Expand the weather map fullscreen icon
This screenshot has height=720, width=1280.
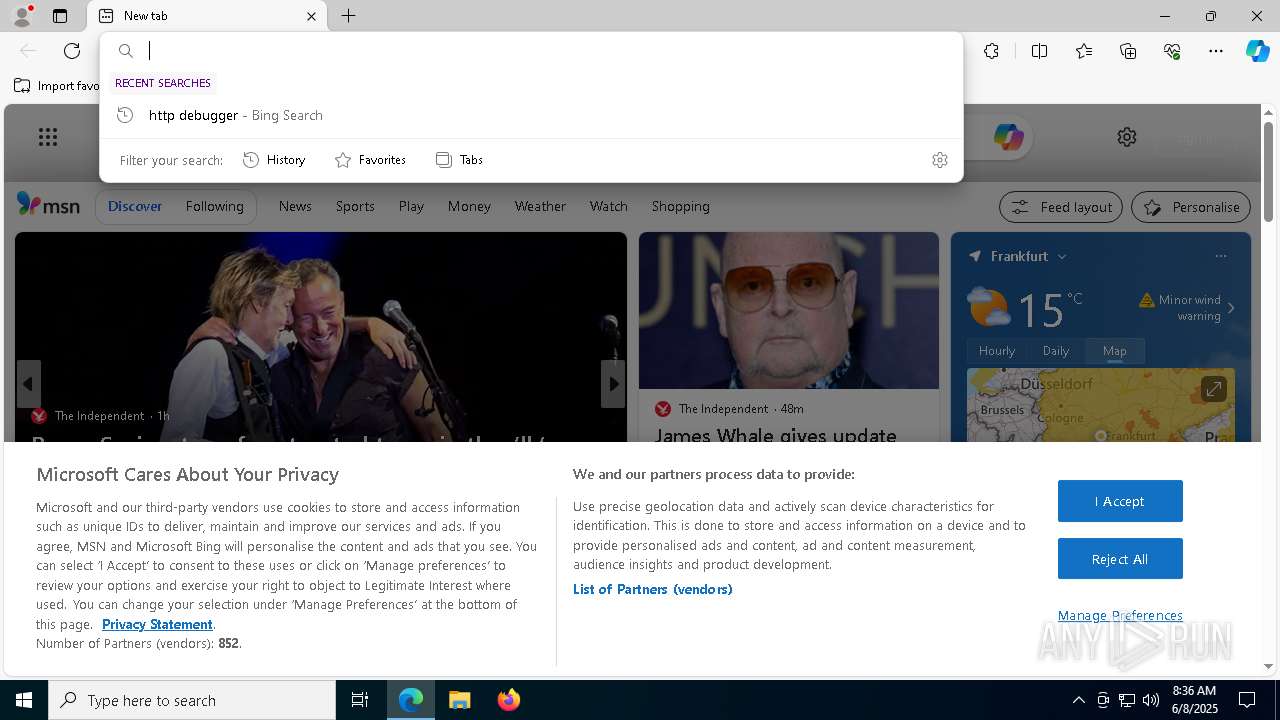pos(1213,388)
